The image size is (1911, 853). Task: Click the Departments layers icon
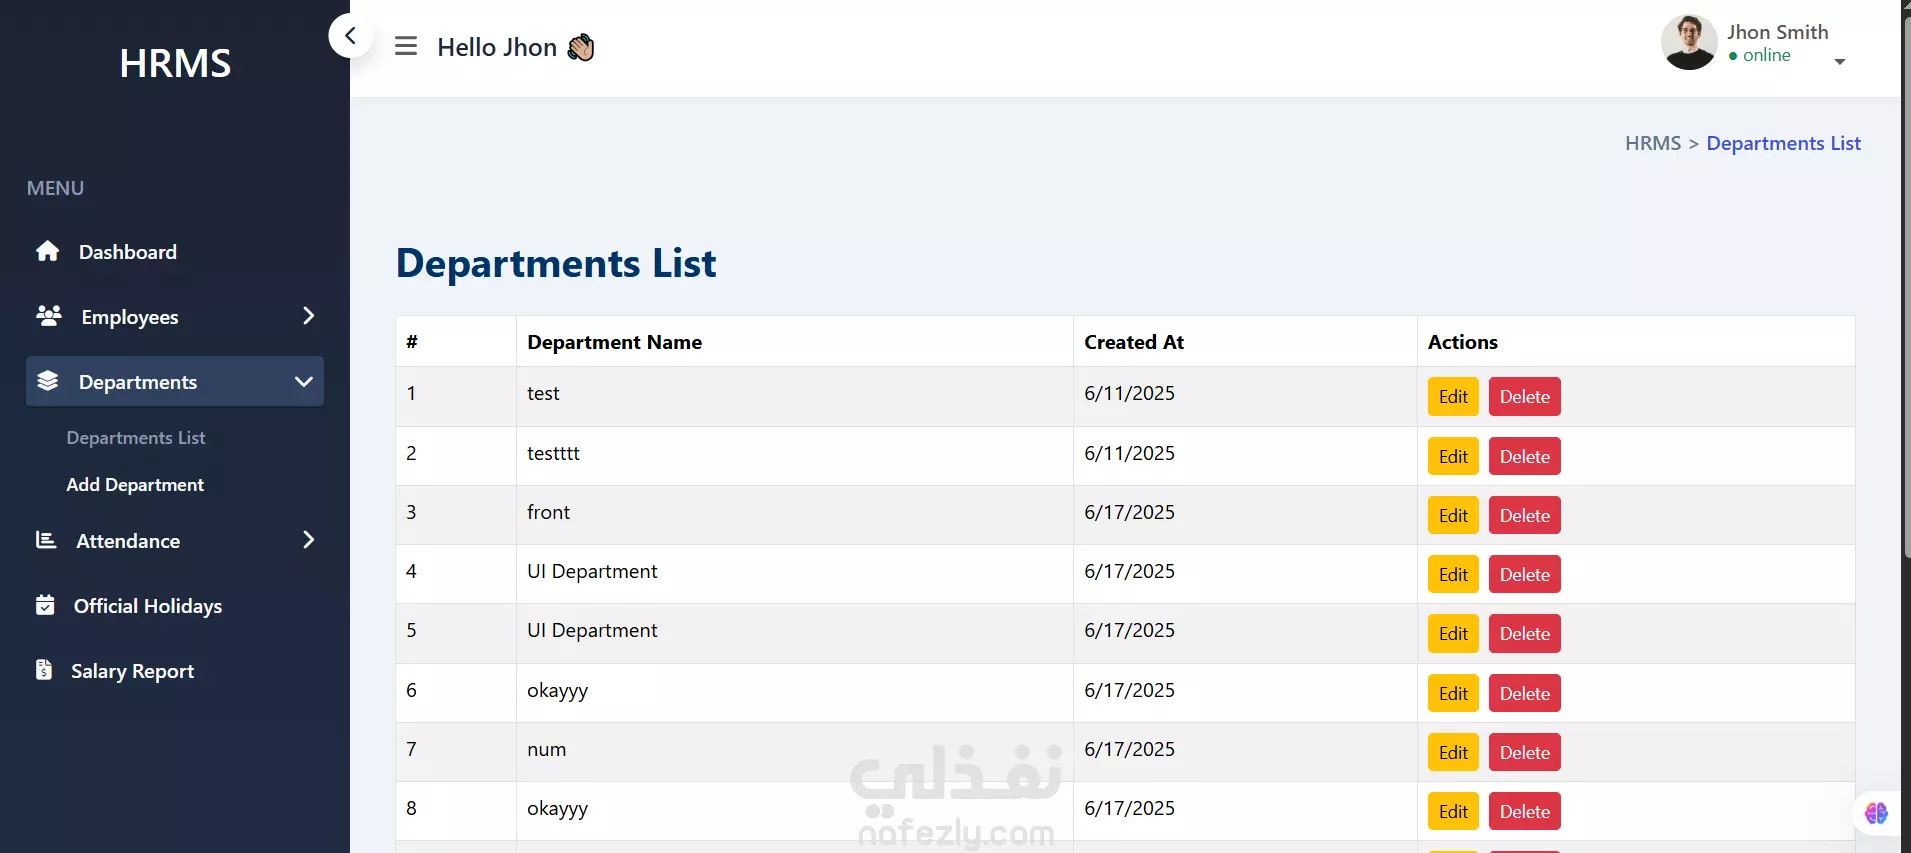(x=47, y=381)
